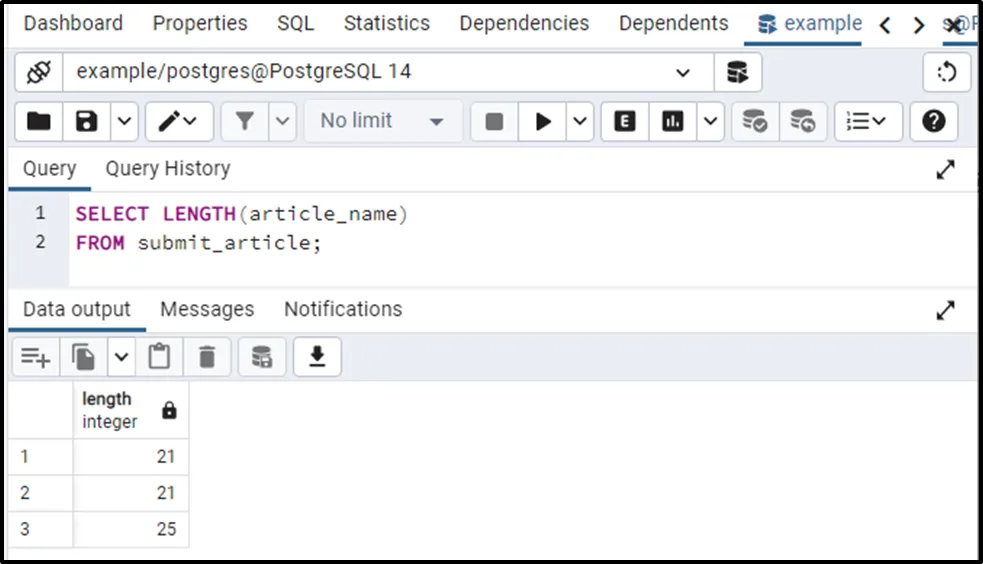Click the Stop query square button
Screen dimensions: 983x564
click(494, 121)
